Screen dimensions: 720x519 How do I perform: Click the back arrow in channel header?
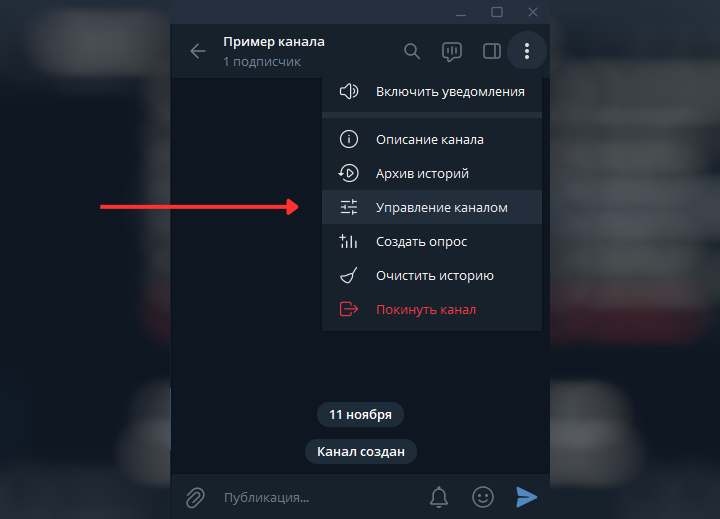click(198, 51)
